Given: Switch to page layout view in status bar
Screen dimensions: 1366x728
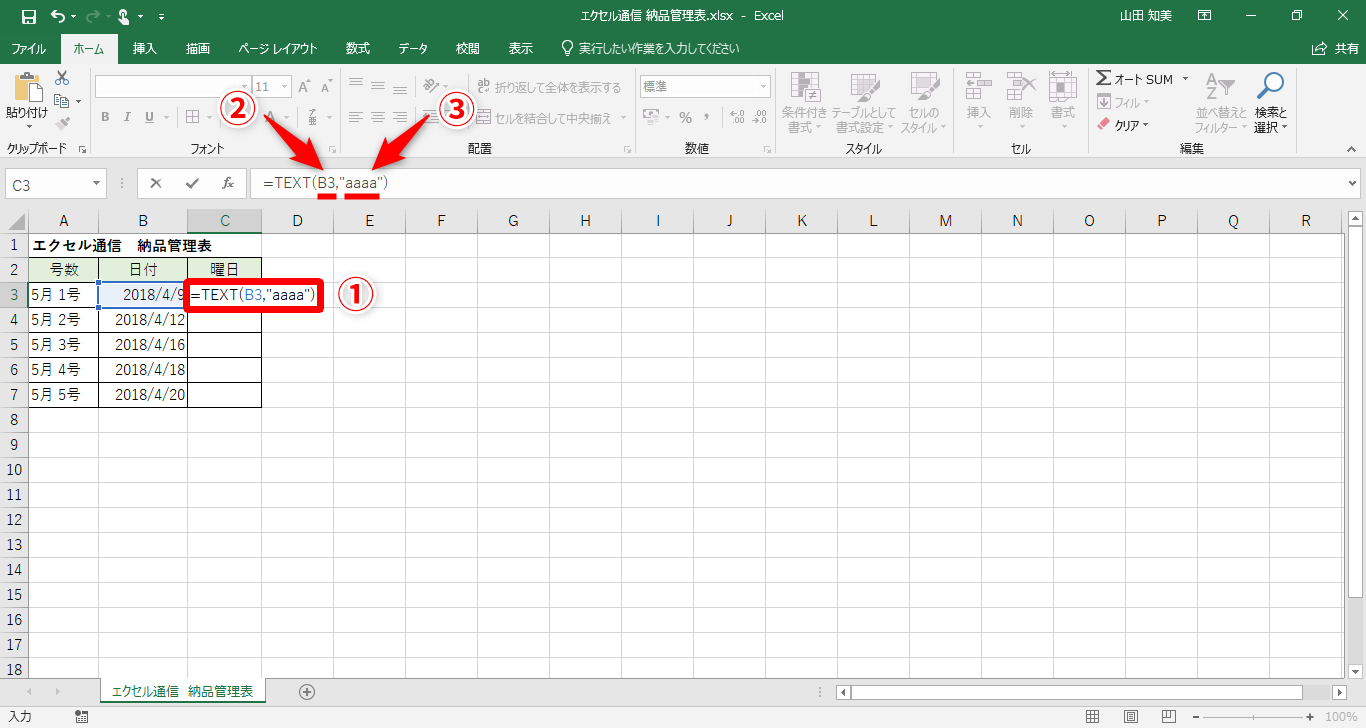Looking at the screenshot, I should coord(1130,717).
